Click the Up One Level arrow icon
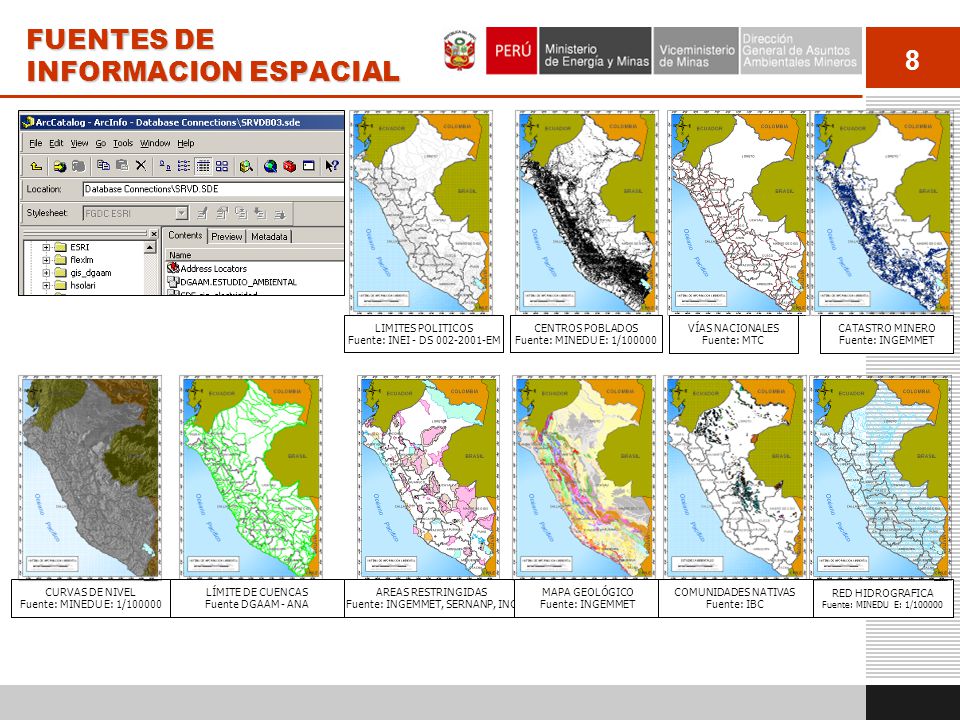960x720 pixels. tap(36, 166)
